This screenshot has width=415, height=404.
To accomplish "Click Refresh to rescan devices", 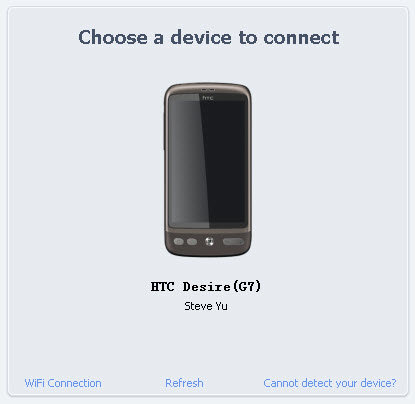I will (x=184, y=383).
